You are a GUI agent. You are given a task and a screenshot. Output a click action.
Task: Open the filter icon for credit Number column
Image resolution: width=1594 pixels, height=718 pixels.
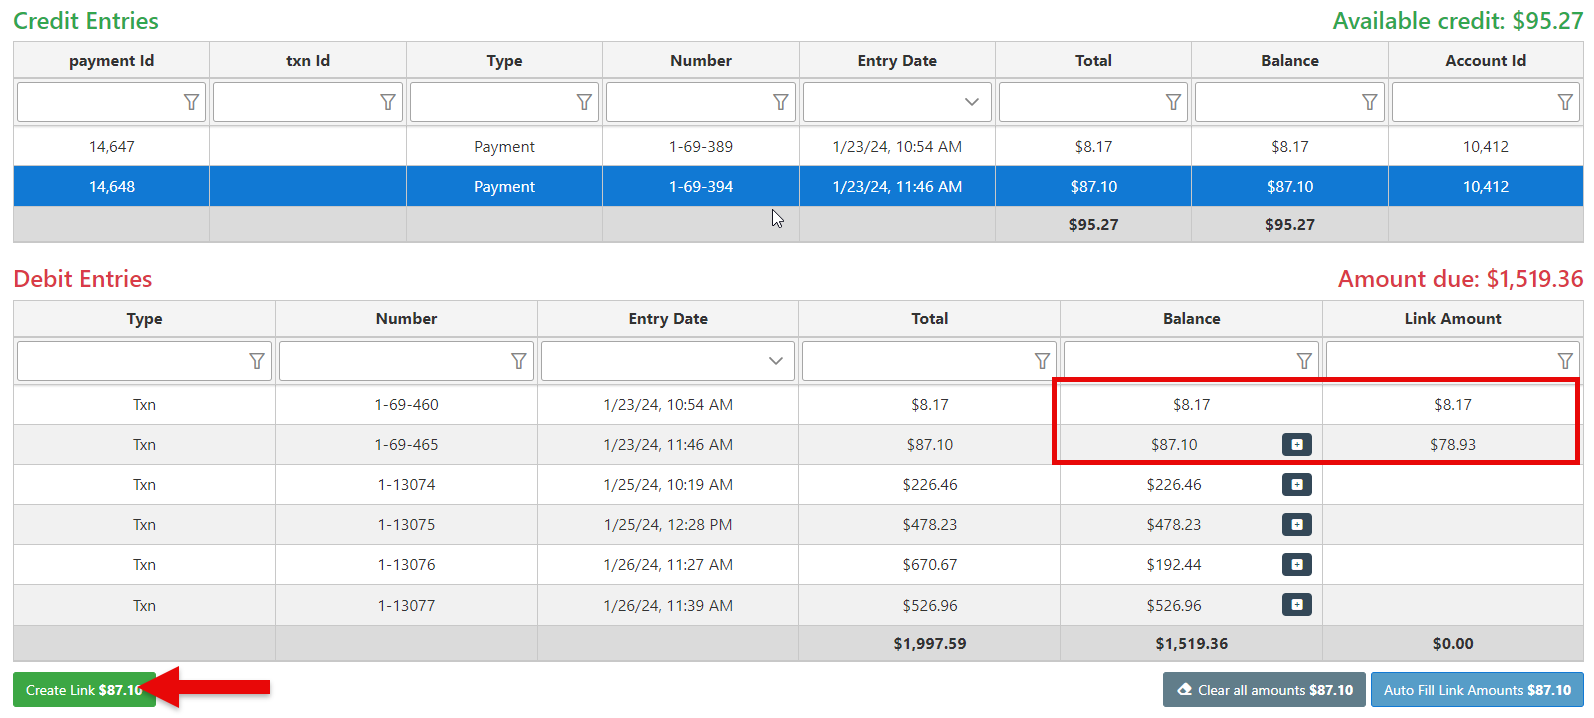point(780,102)
